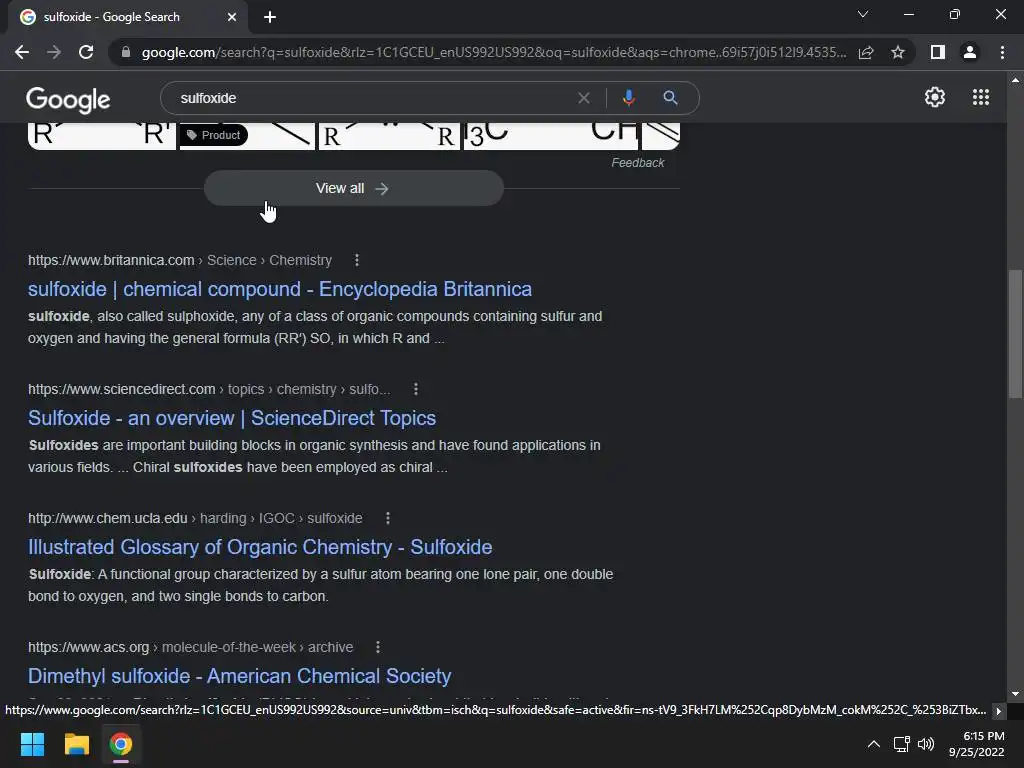Open Windows Start menu
Screen dimensions: 1024x768
32,744
